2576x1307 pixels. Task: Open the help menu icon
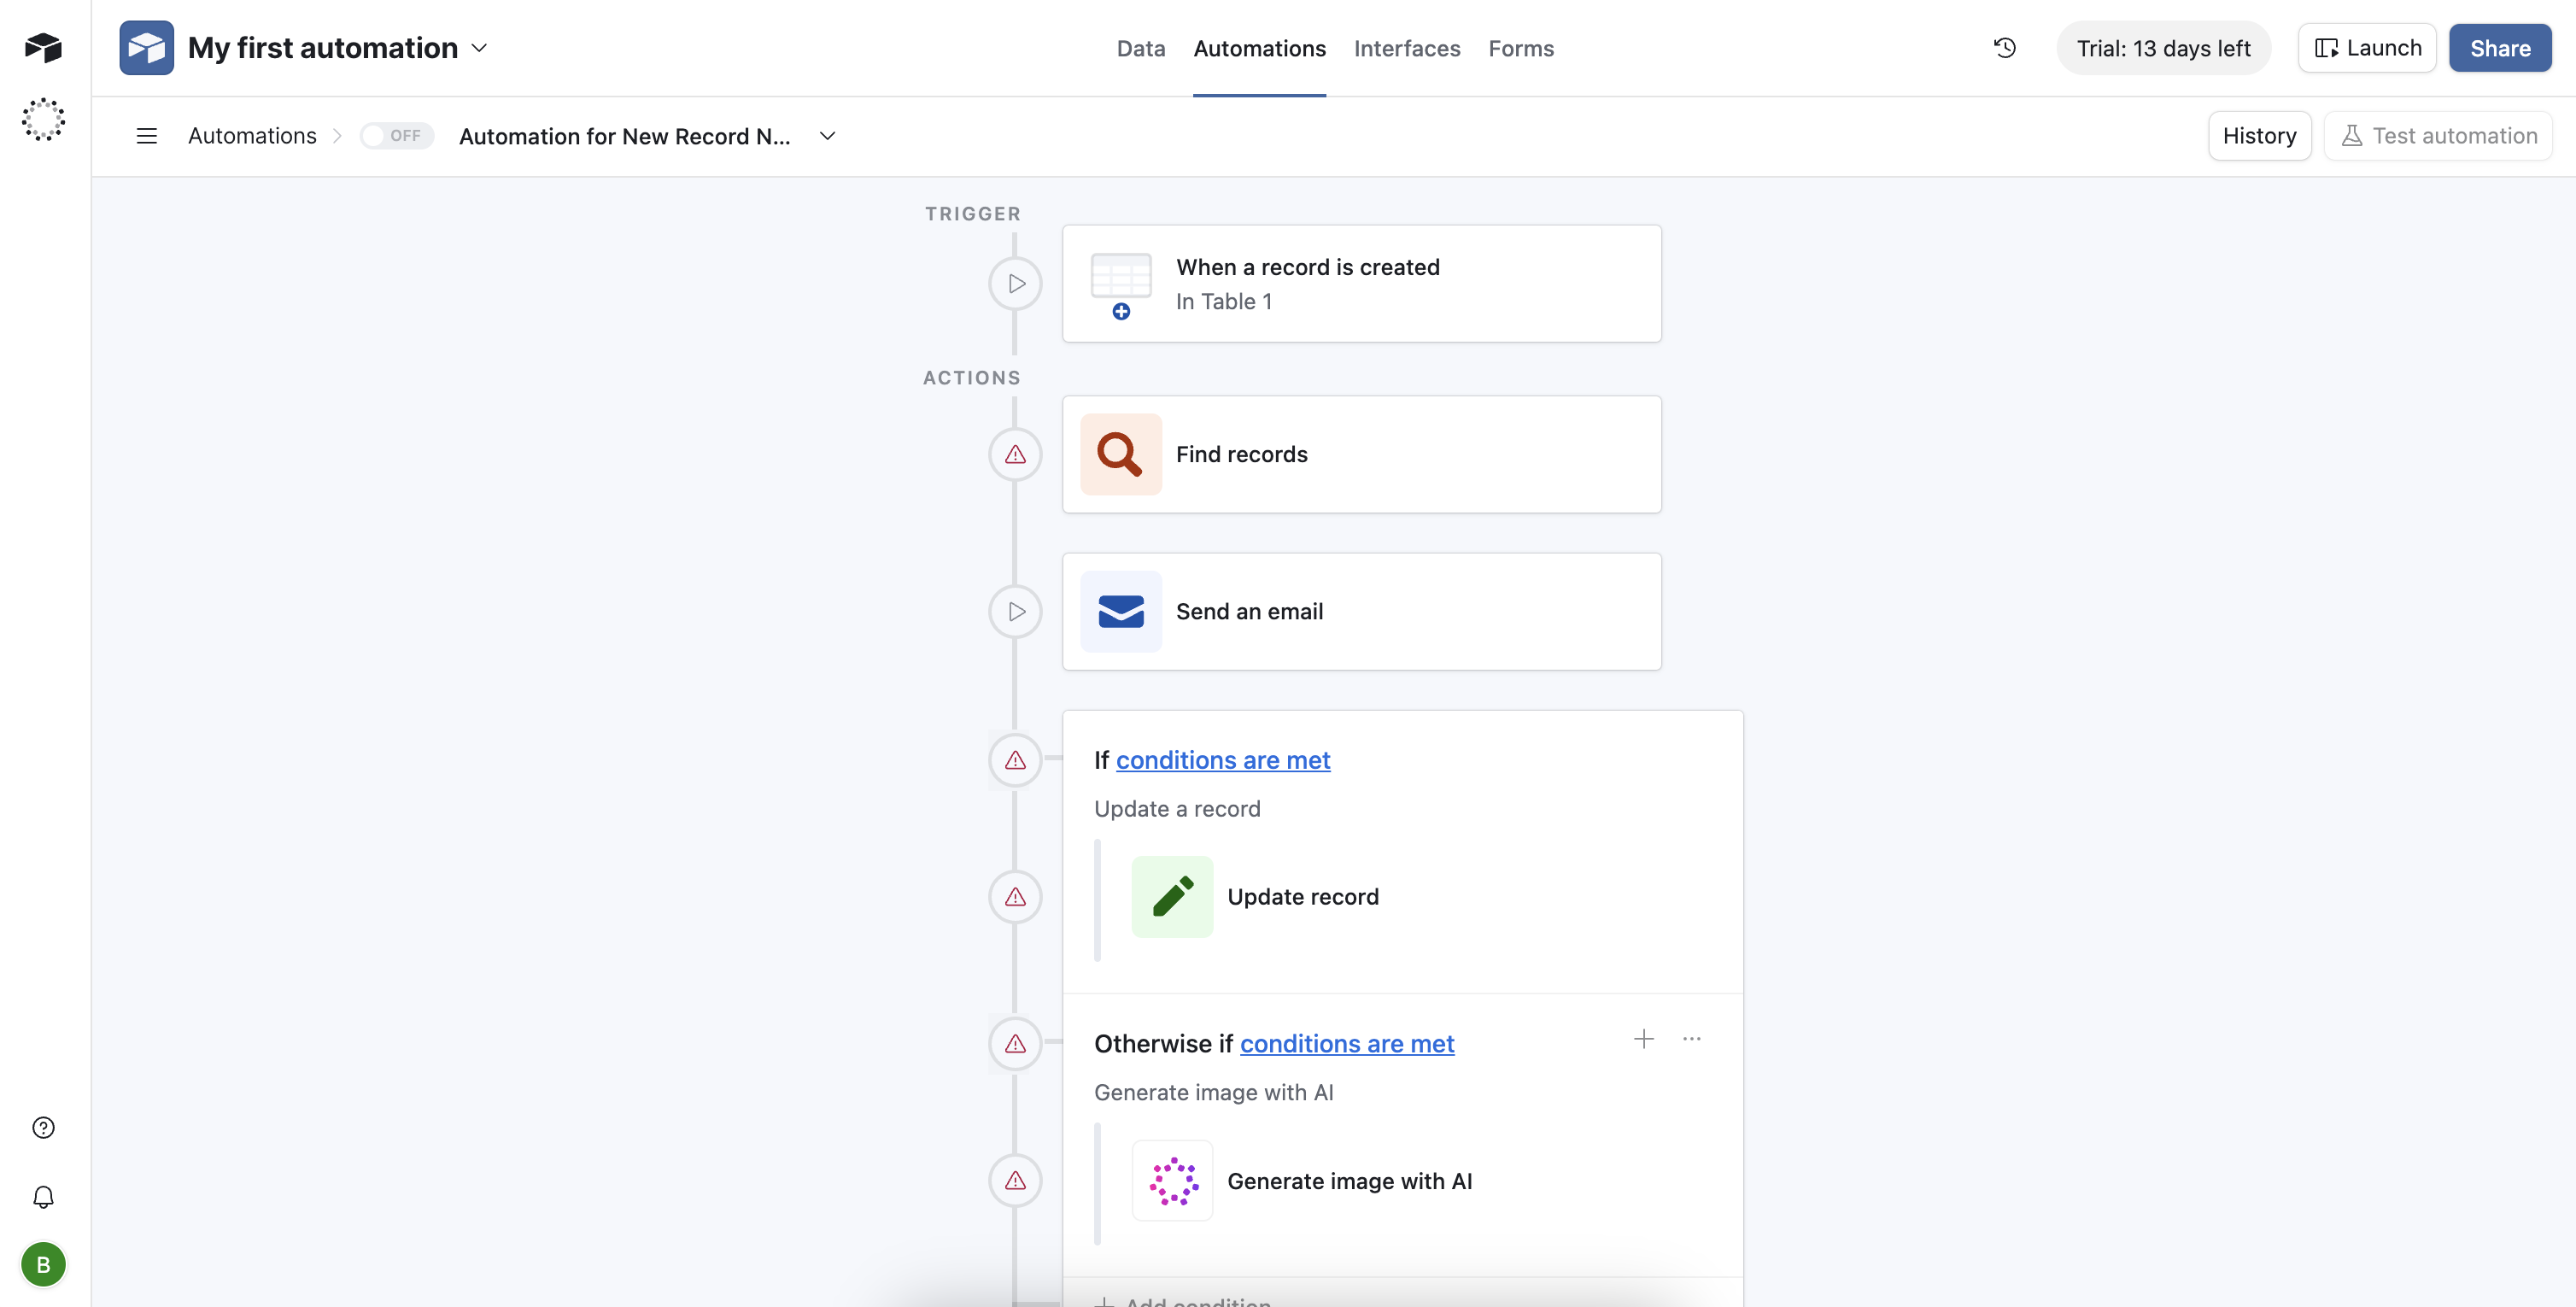pos(43,1126)
